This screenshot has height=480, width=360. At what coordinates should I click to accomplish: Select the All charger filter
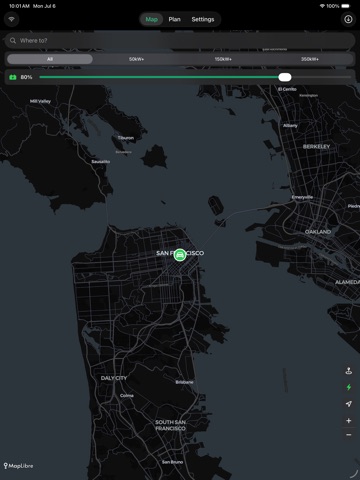pyautogui.click(x=50, y=59)
